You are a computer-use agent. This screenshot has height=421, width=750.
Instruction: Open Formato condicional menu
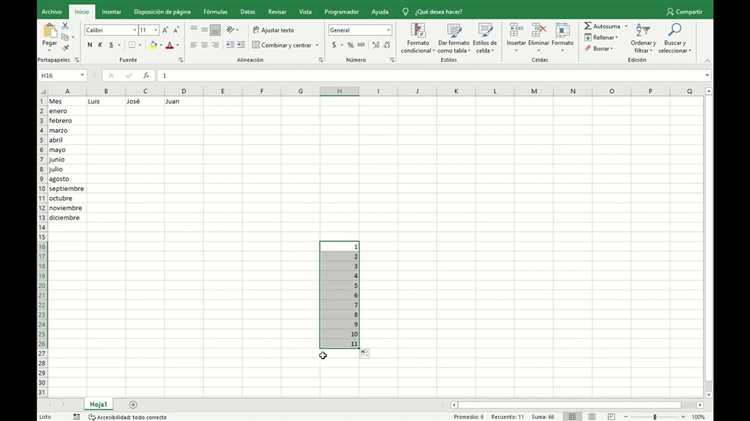coord(418,38)
